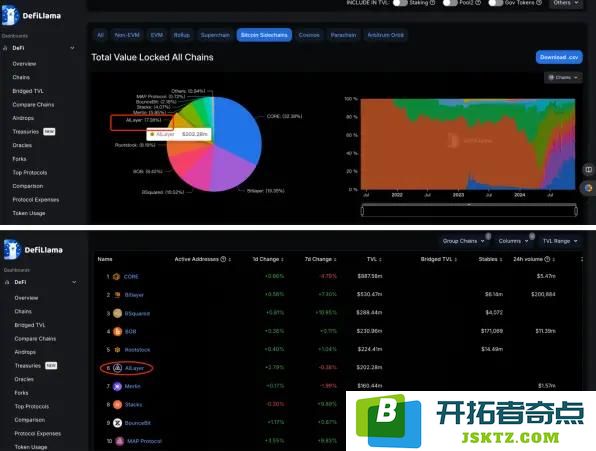Click the Stacks chain icon
The image size is (596, 451).
[117, 404]
